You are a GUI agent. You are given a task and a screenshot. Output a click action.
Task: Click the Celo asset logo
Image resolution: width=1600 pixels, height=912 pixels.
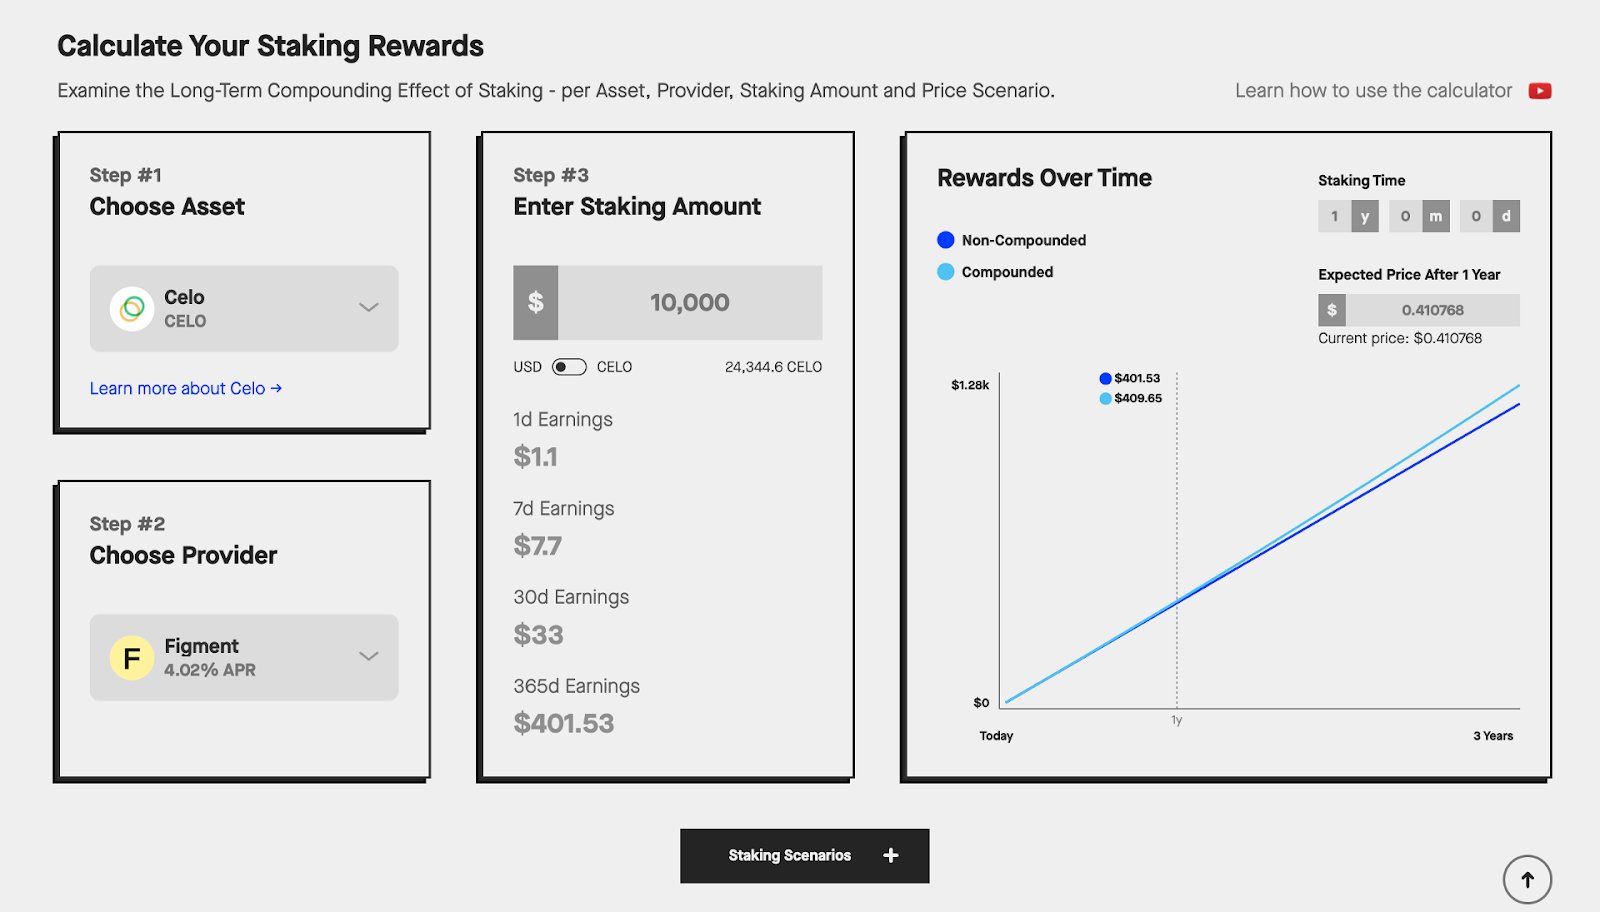point(132,309)
